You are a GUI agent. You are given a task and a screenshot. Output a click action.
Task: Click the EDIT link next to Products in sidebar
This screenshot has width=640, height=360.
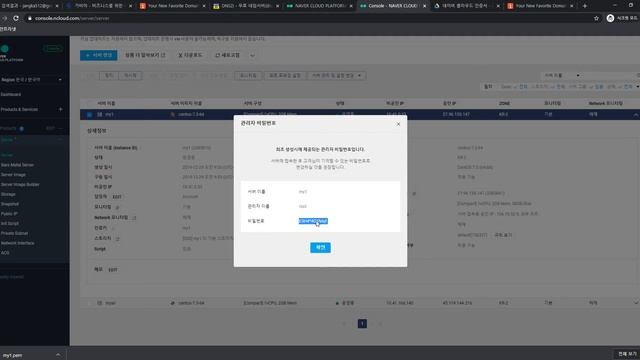[50, 128]
